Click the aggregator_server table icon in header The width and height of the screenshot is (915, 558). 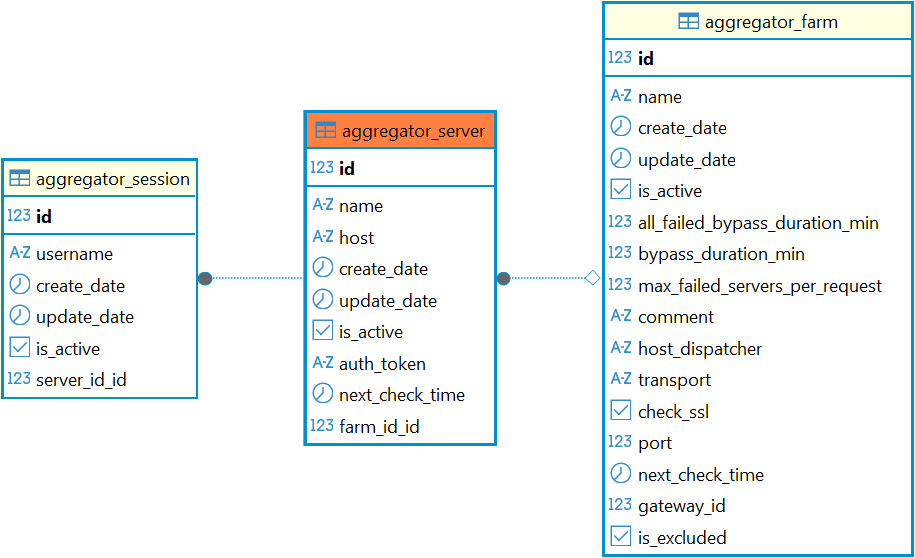click(x=325, y=130)
